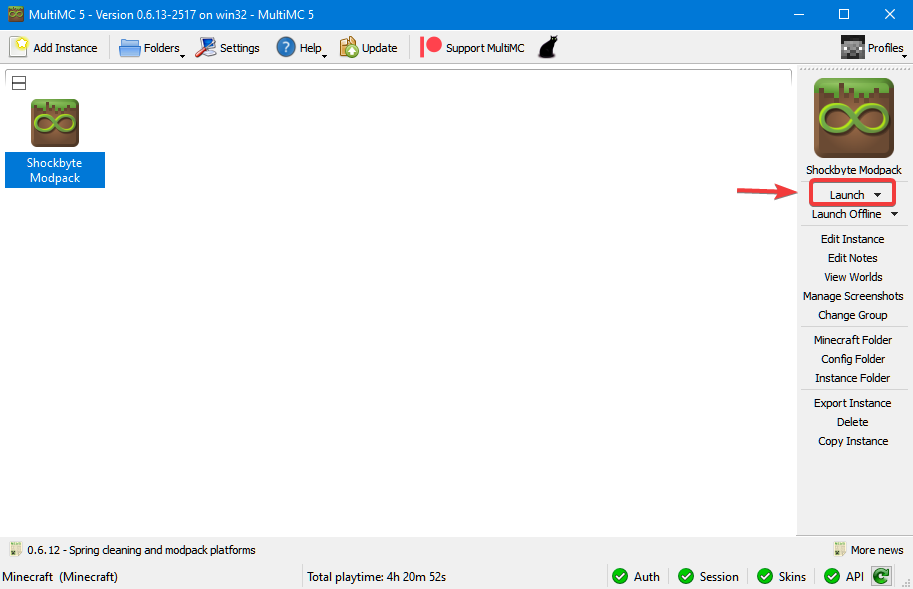Click the Session status green checkmark

pos(686,576)
